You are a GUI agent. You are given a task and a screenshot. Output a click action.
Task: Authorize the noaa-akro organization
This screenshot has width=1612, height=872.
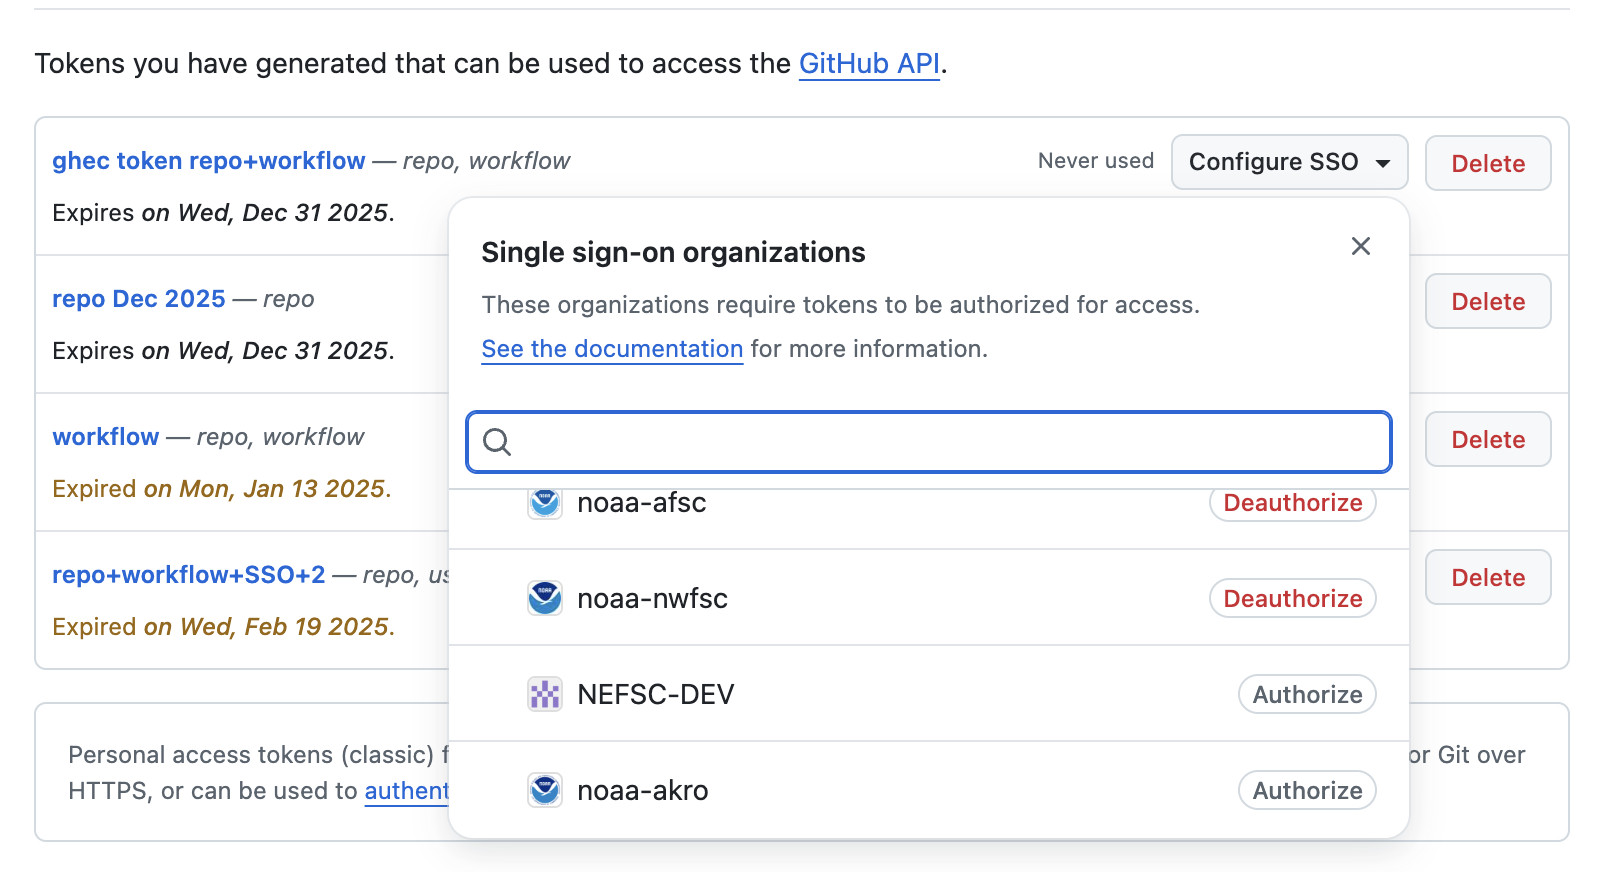point(1307,790)
